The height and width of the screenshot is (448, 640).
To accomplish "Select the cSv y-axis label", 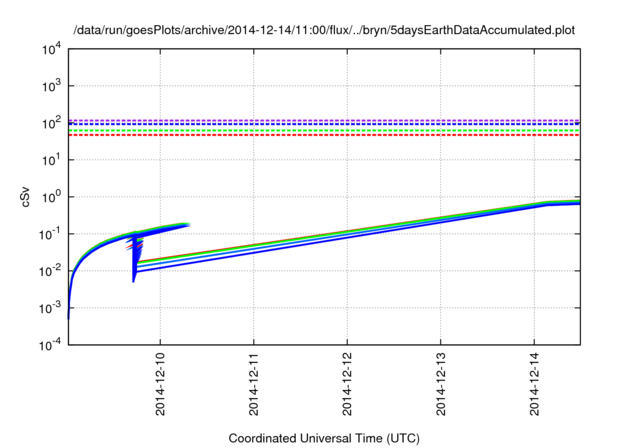I will tap(25, 197).
